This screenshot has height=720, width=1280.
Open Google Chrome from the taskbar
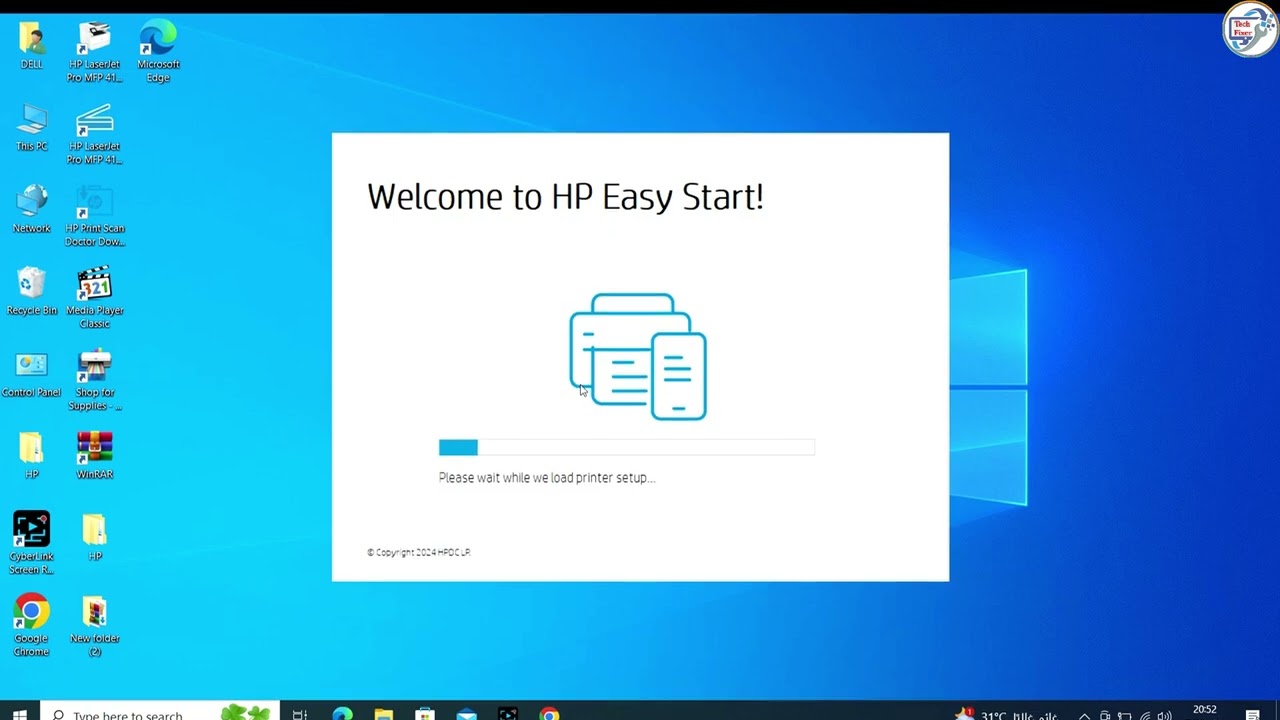coord(549,713)
